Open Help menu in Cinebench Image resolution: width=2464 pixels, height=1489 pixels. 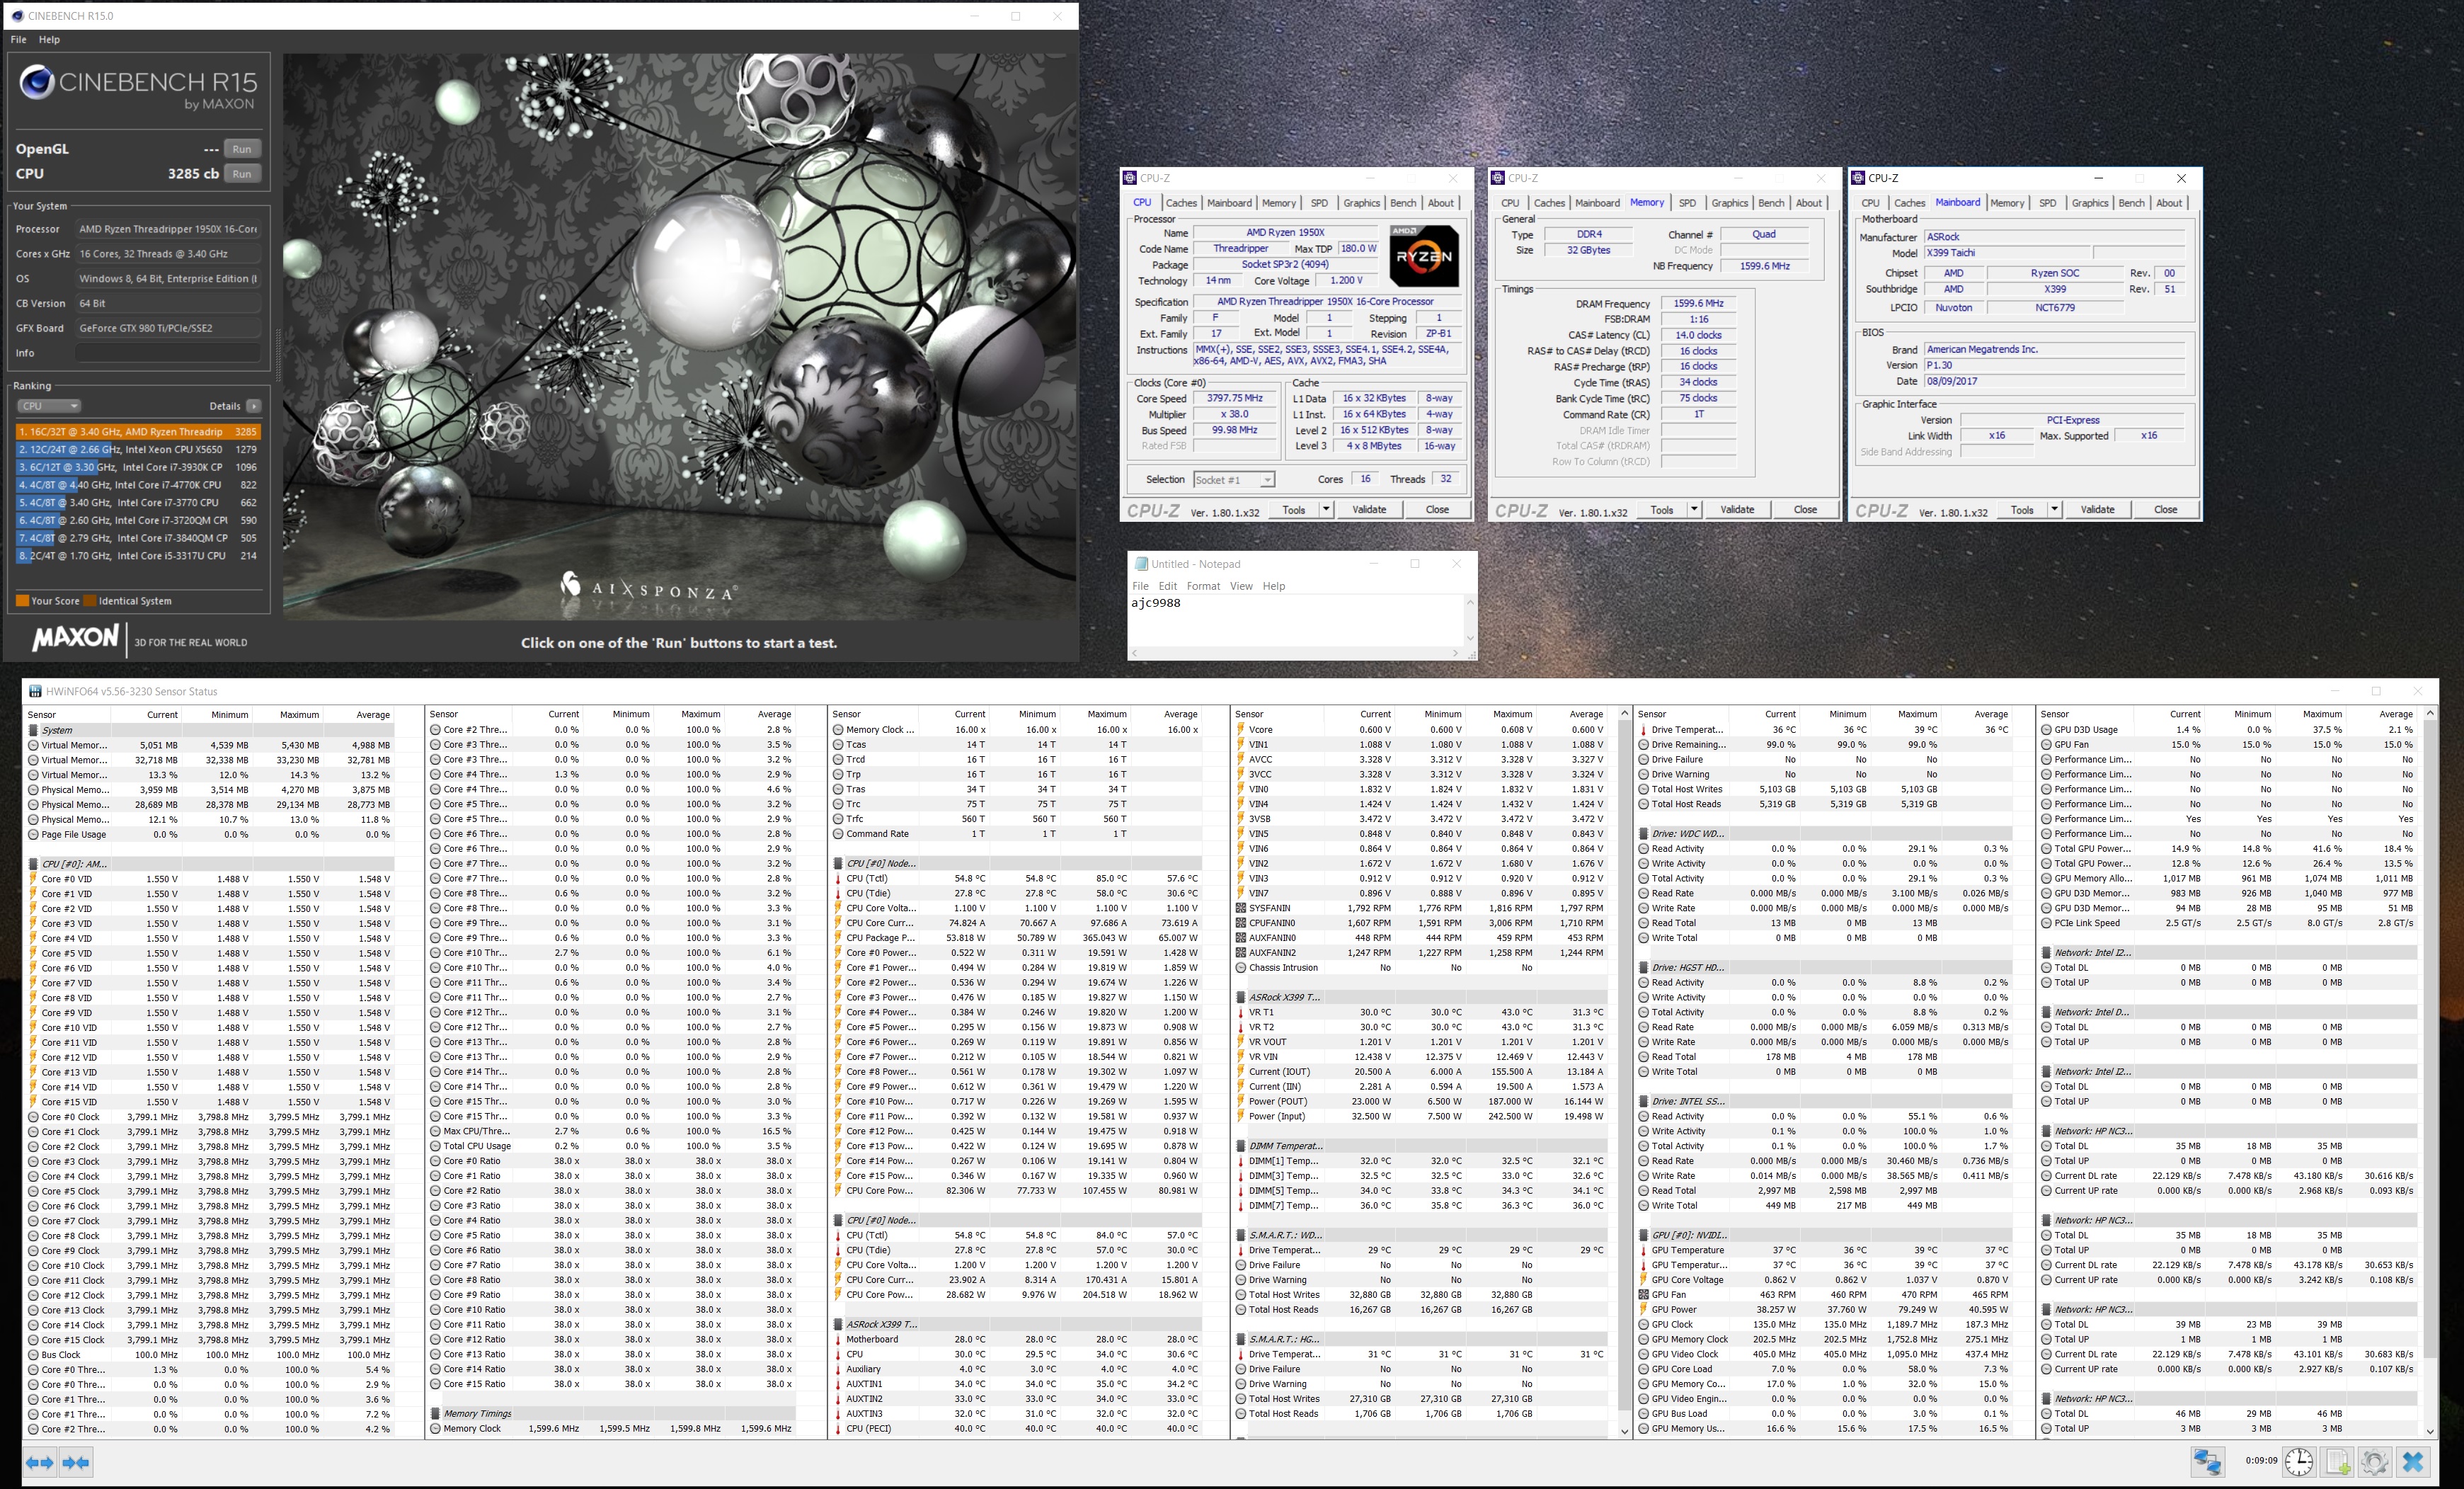click(49, 40)
